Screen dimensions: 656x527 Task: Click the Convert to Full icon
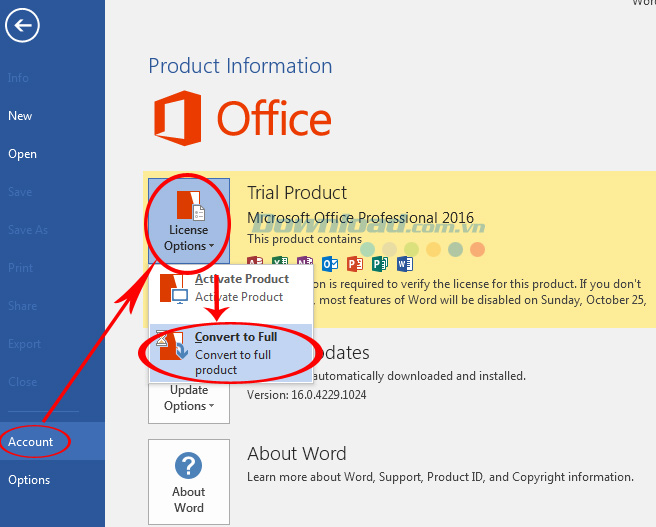172,345
